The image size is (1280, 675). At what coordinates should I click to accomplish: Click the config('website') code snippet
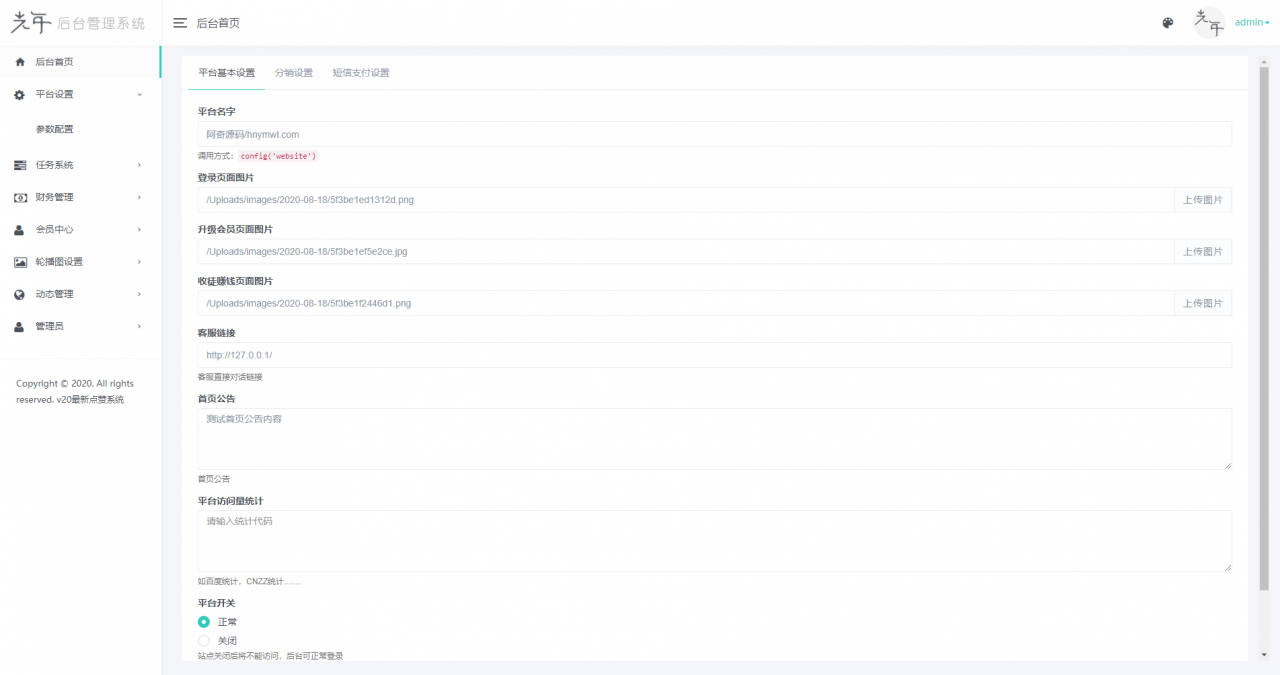[x=279, y=156]
